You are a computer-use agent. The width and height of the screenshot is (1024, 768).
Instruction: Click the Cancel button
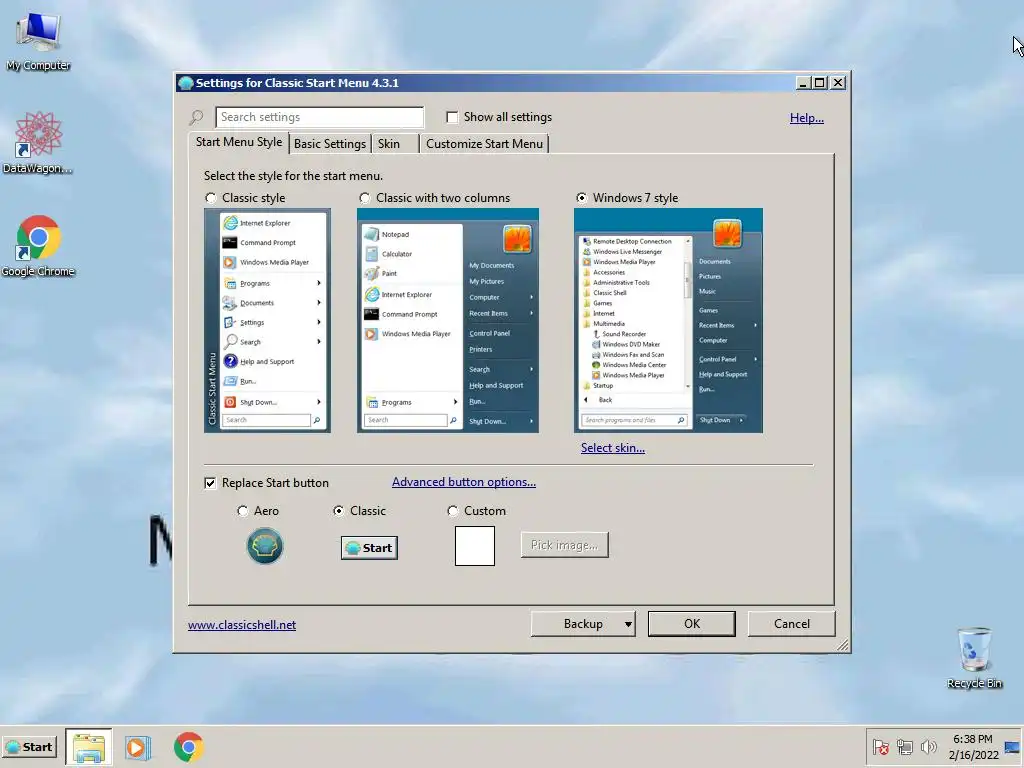click(792, 624)
